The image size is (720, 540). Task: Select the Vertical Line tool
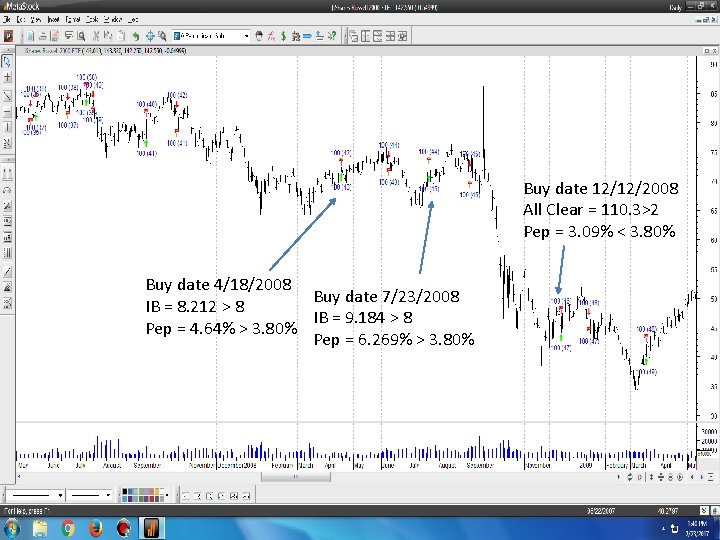(7, 127)
